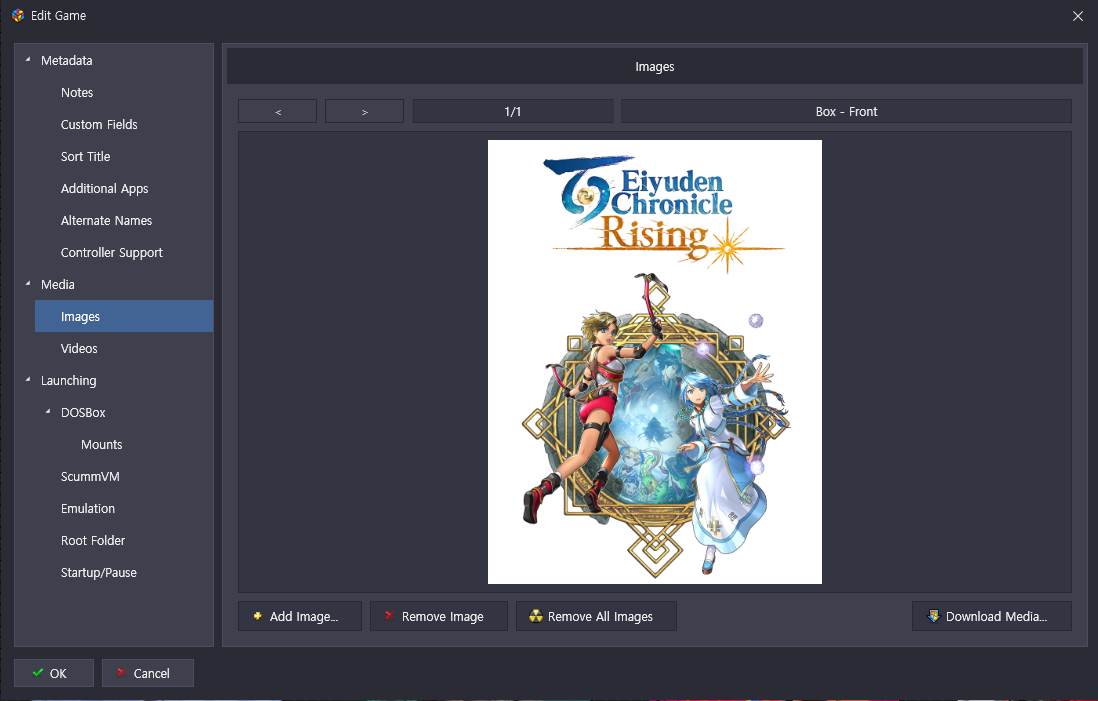Collapse the DOSBox tree node
The width and height of the screenshot is (1098, 701).
[48, 412]
